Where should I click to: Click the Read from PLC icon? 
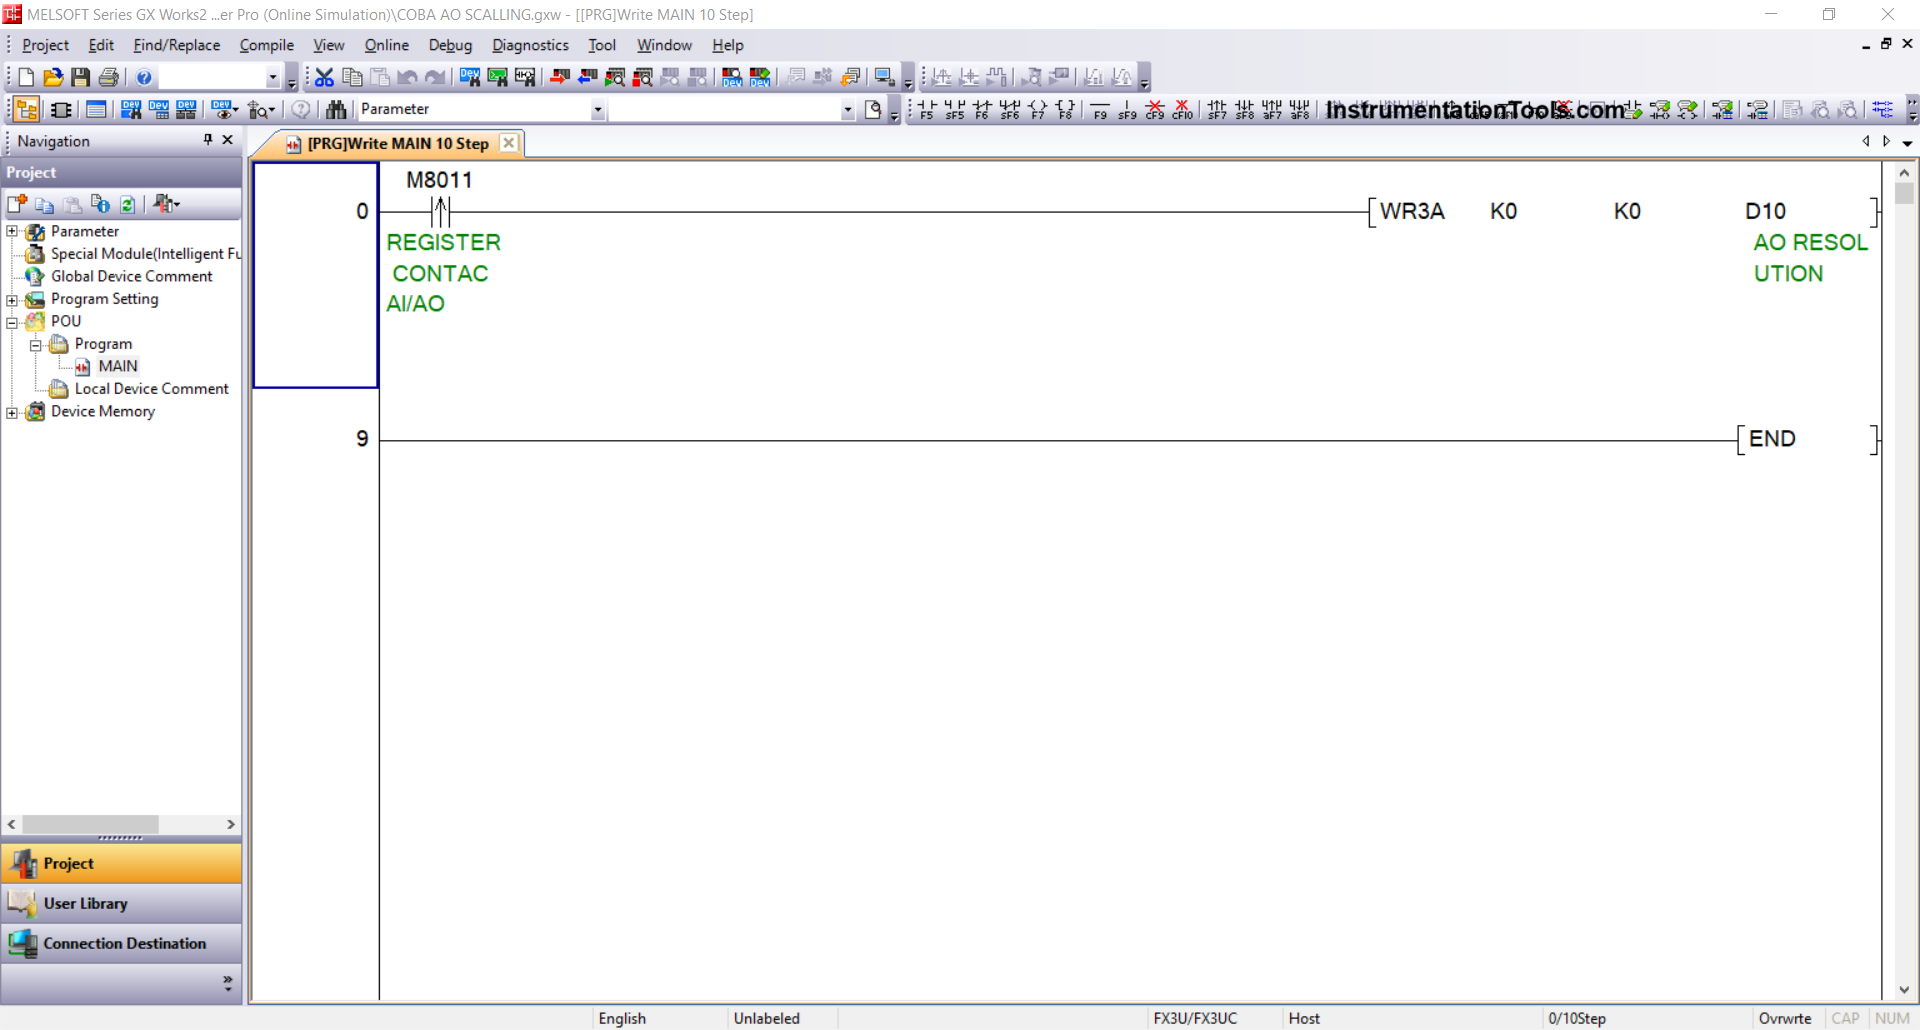[x=588, y=77]
